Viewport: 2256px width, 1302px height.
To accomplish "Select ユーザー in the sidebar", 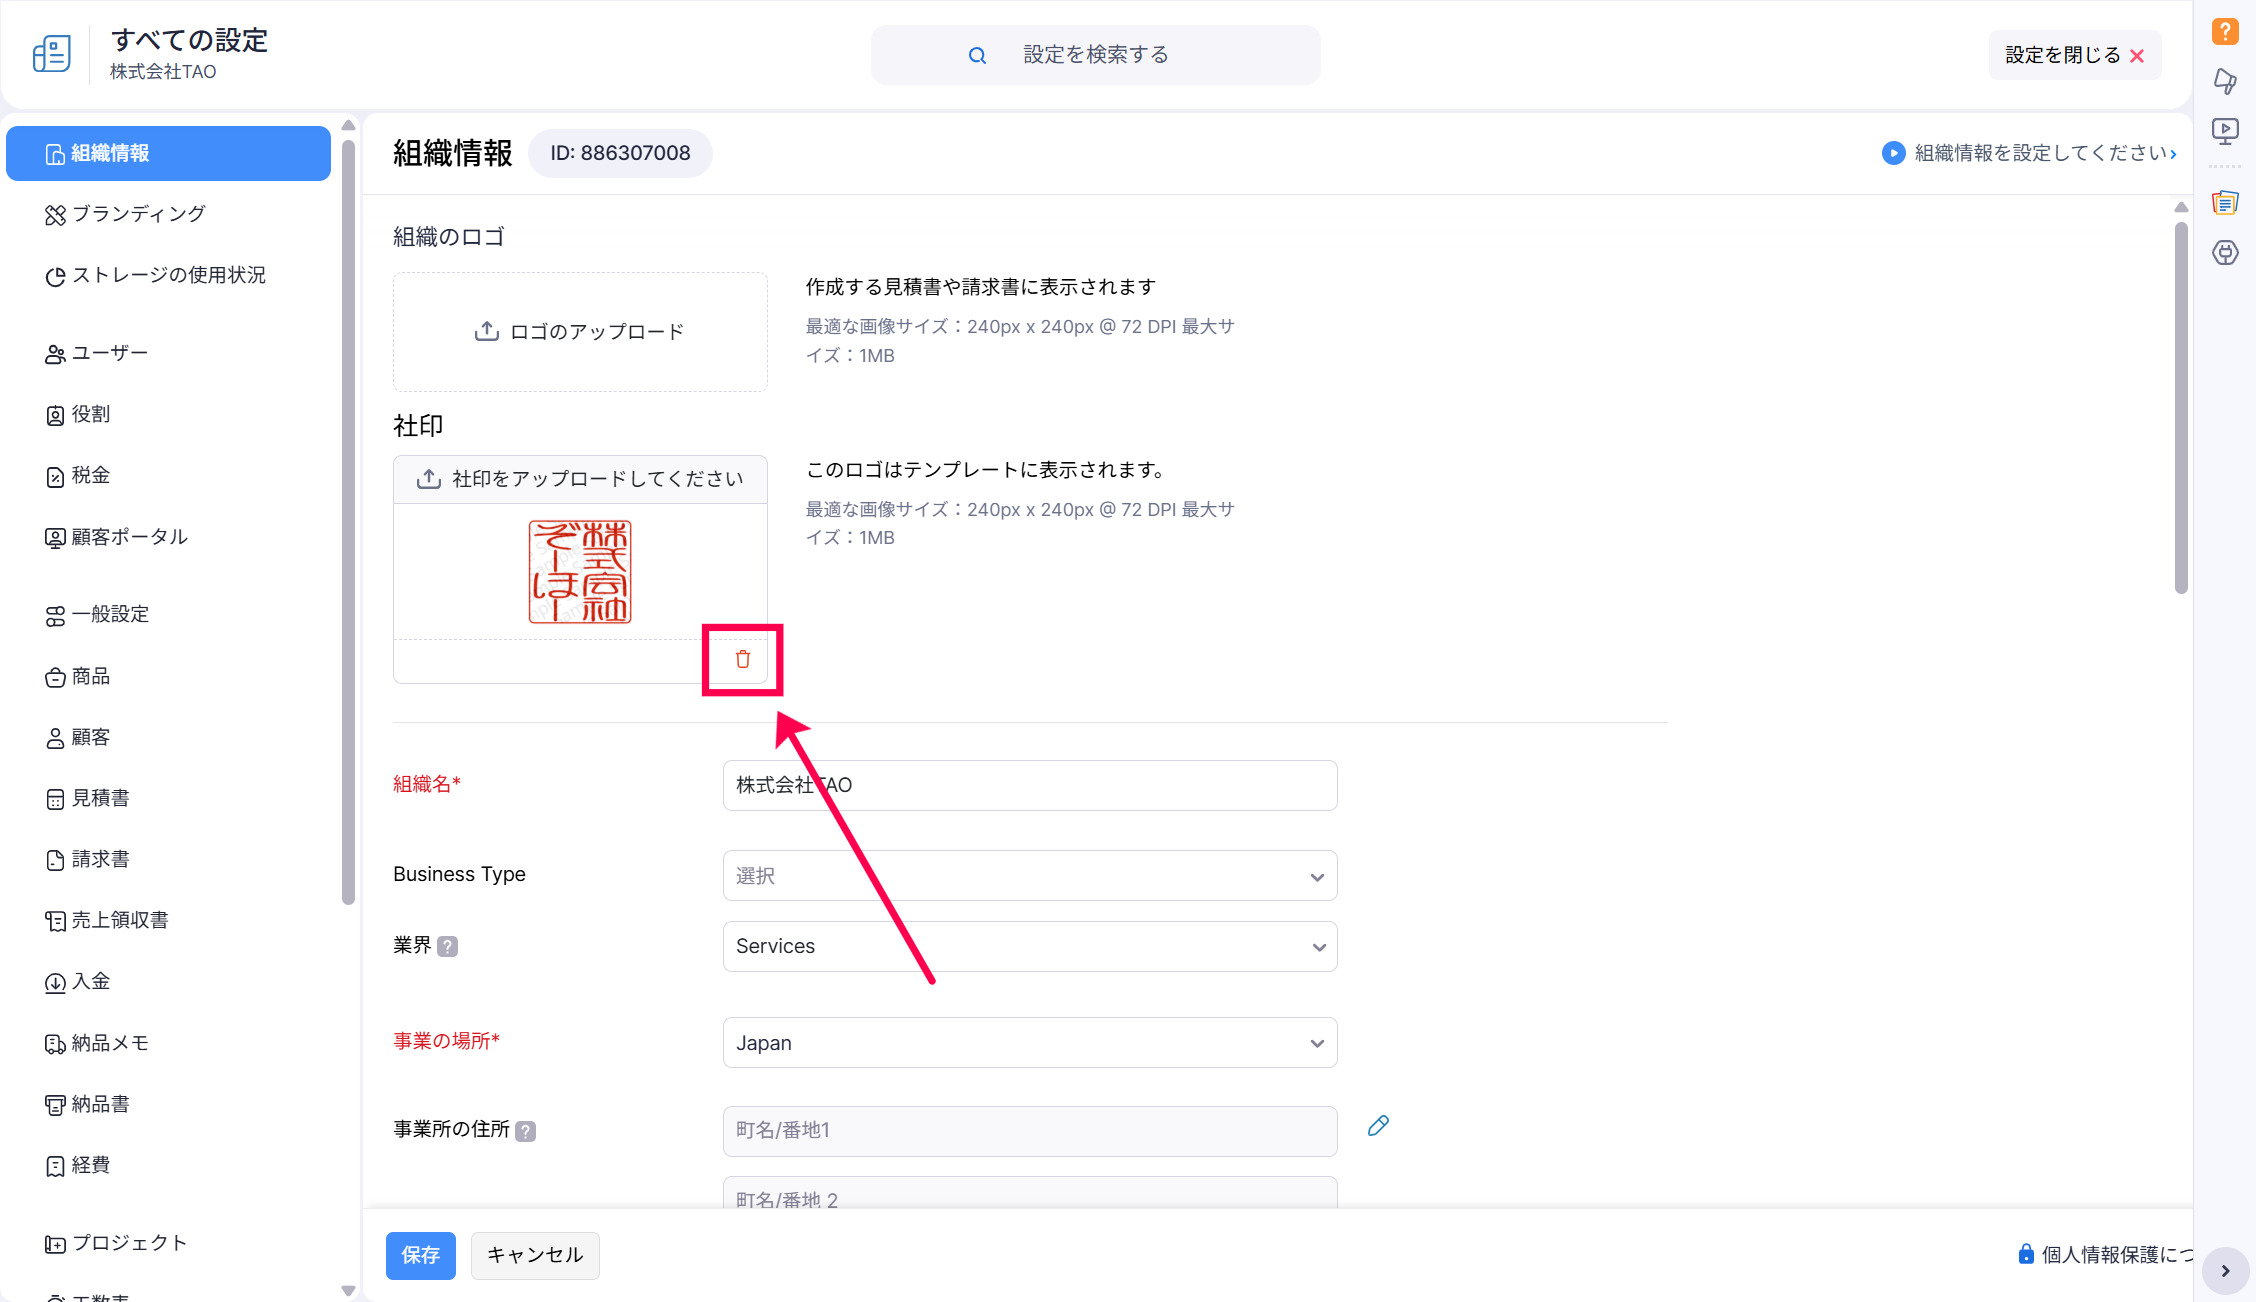I will (110, 353).
